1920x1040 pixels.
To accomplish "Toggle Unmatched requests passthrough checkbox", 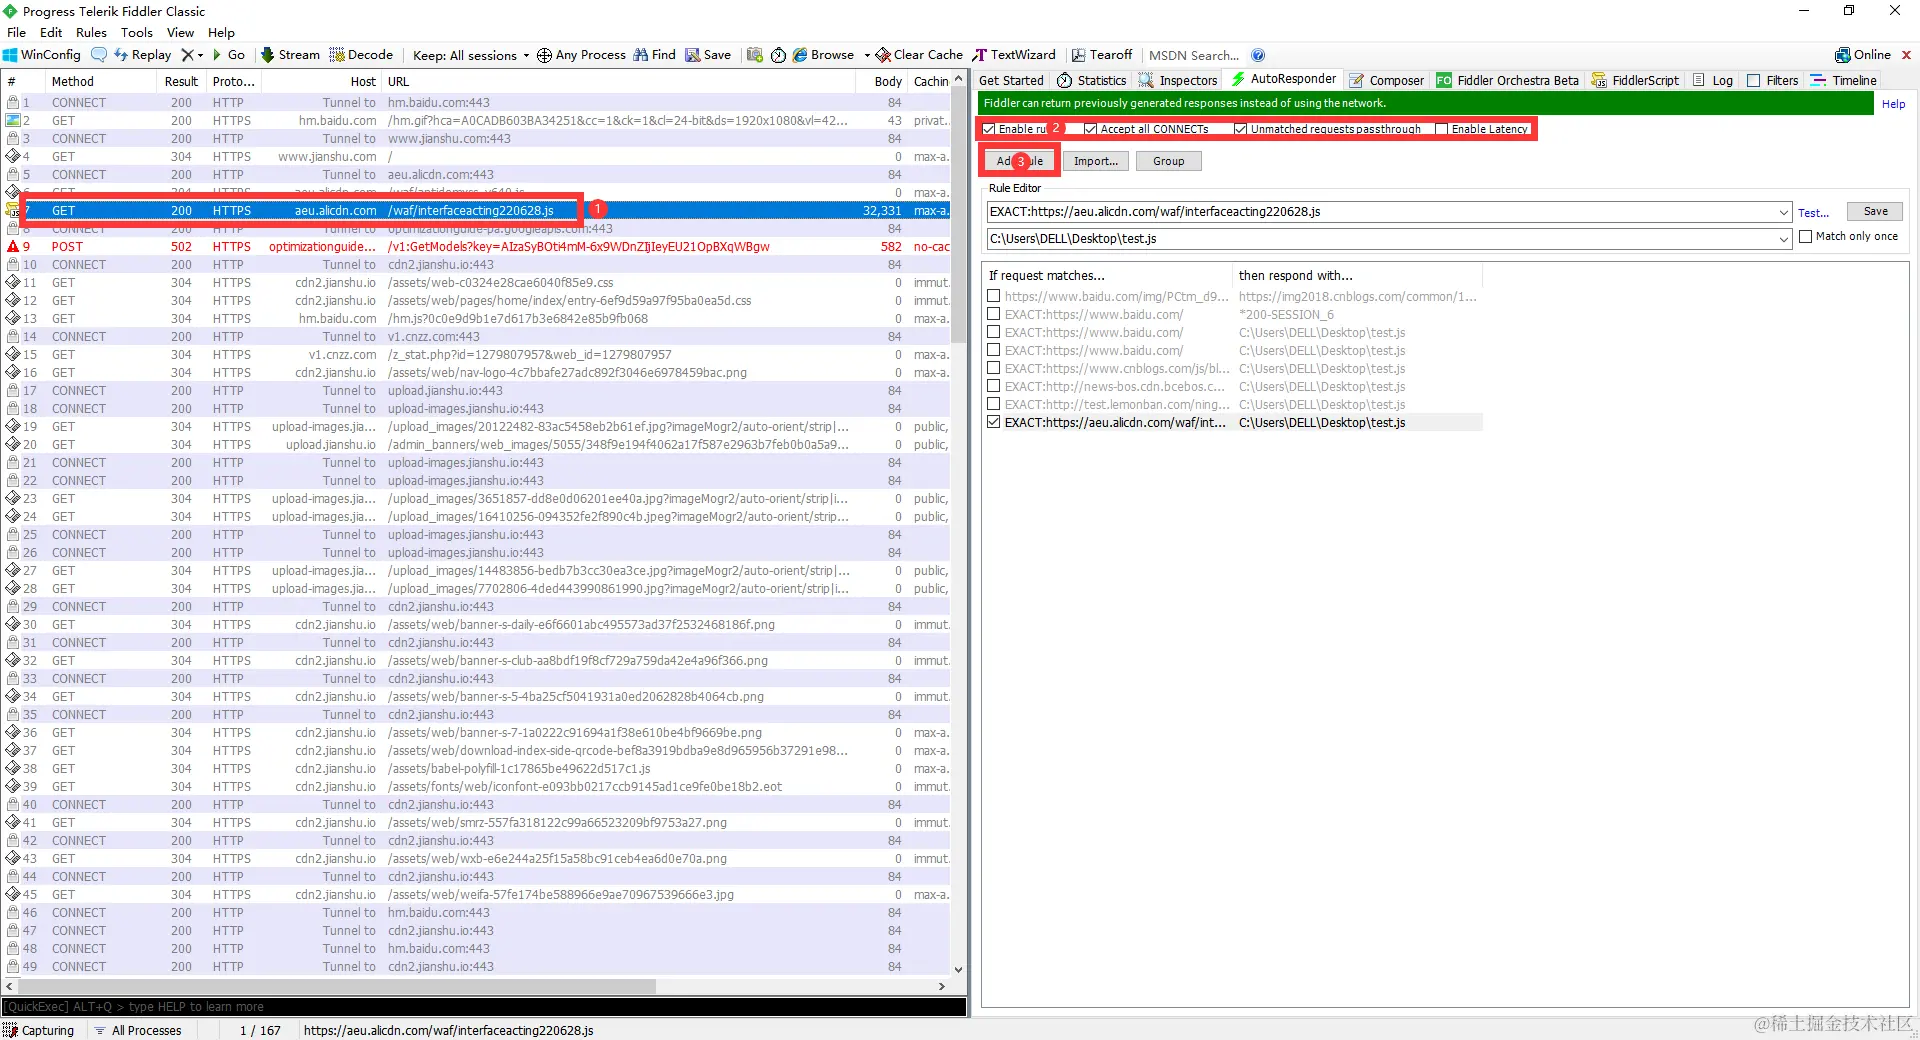I will [x=1241, y=129].
